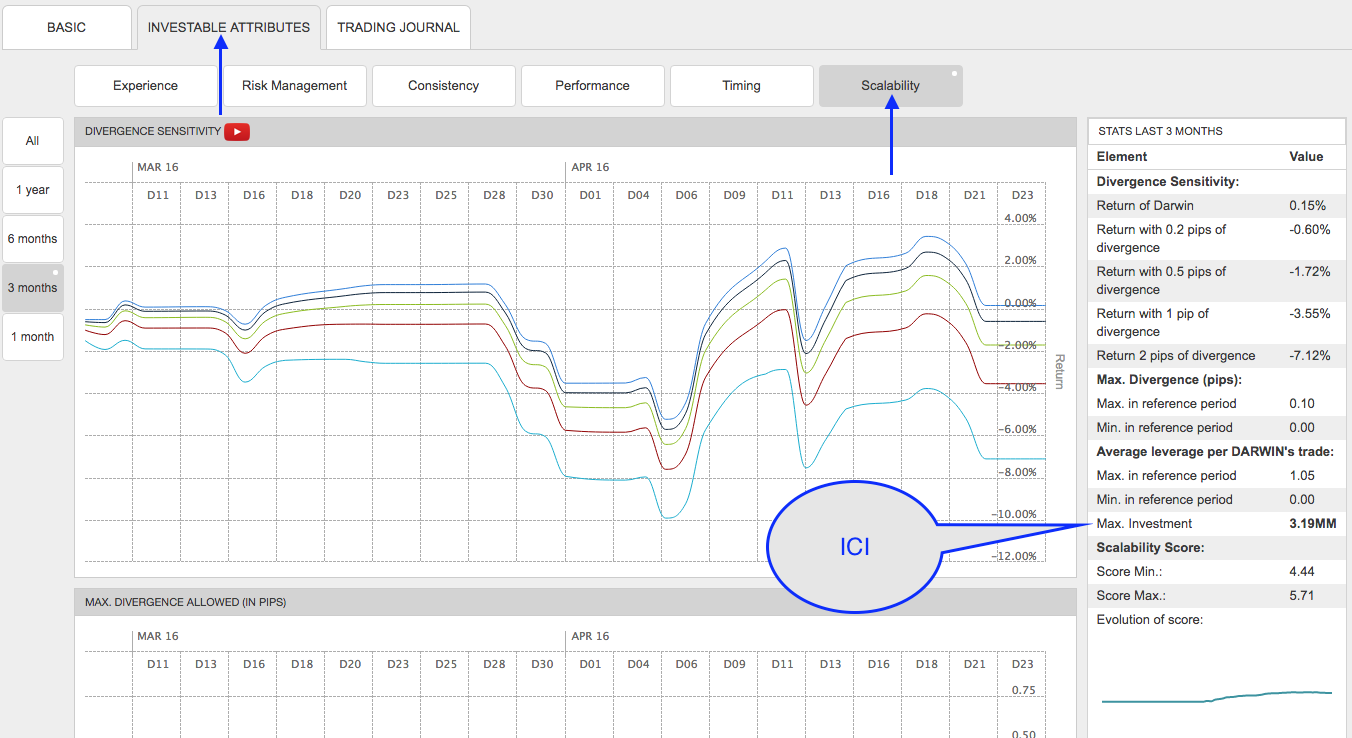Open the BASIC tab
The width and height of the screenshot is (1352, 738).
tap(67, 27)
